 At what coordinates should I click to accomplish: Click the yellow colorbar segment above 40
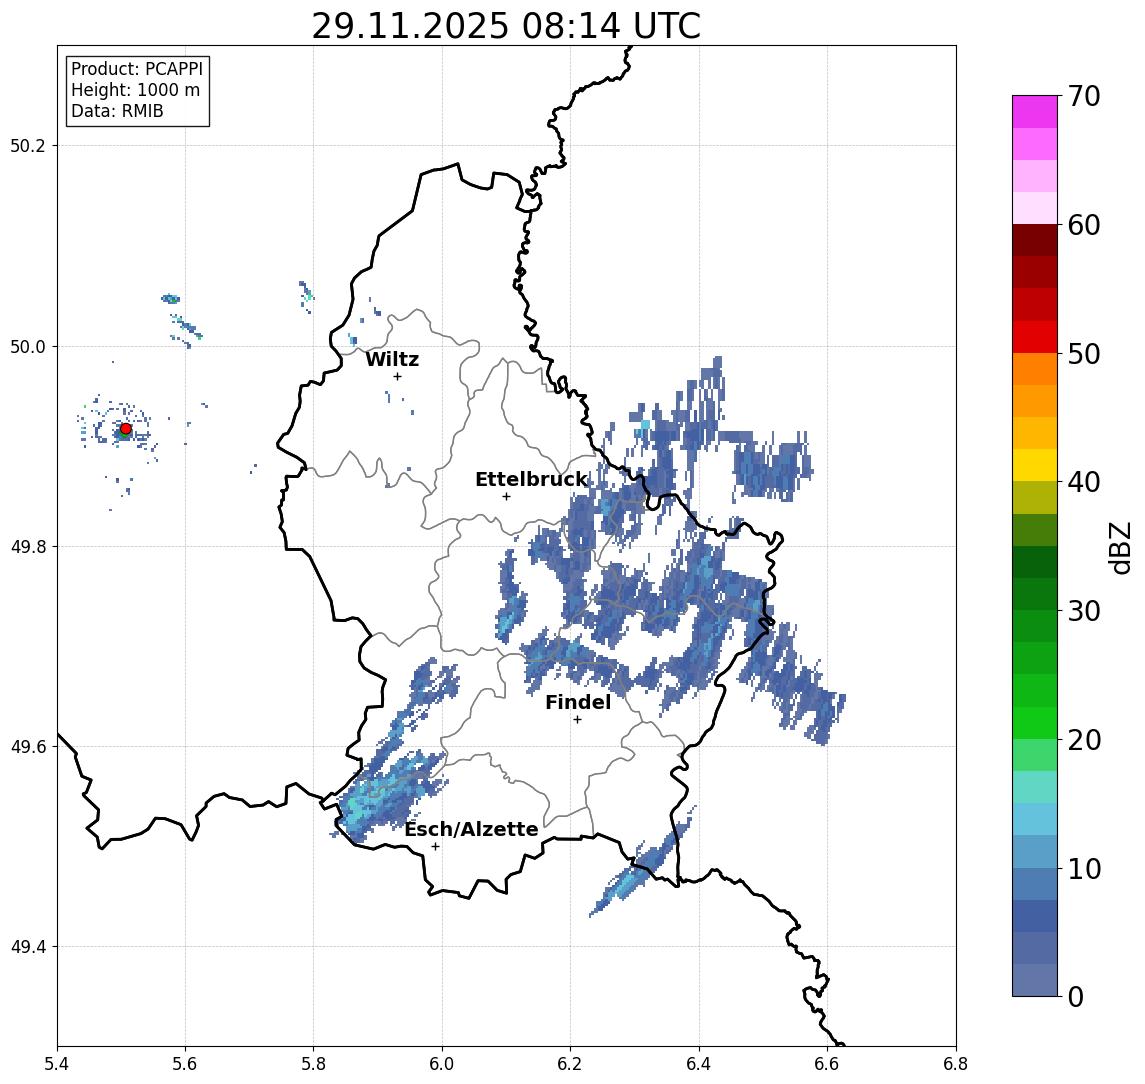1035,466
